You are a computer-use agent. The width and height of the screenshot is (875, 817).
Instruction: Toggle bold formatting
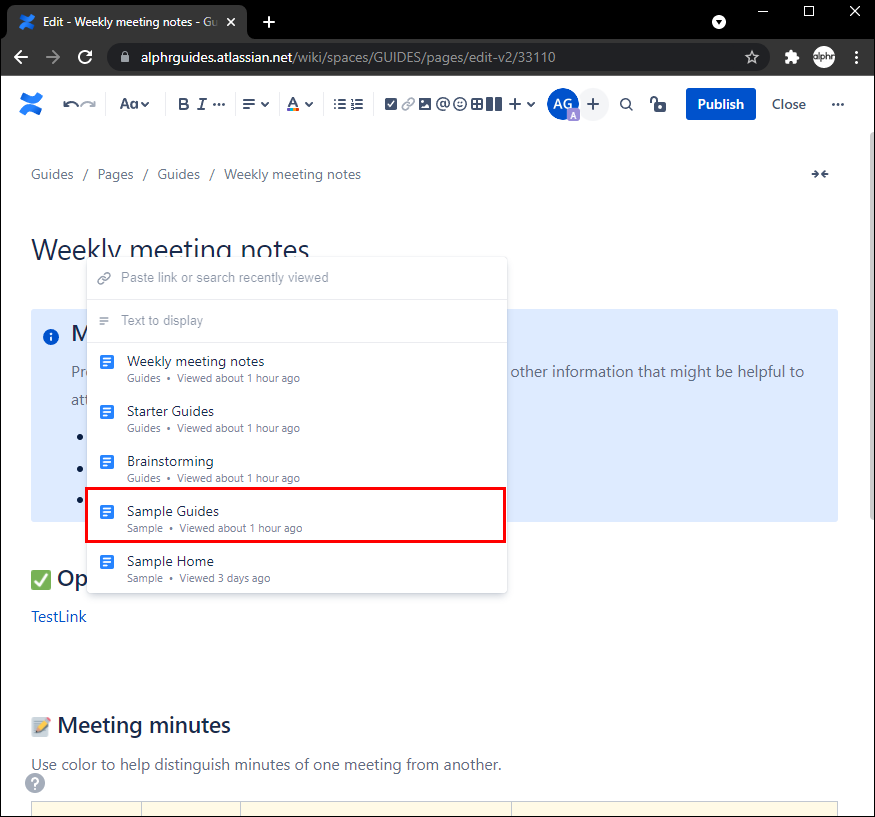click(x=183, y=104)
